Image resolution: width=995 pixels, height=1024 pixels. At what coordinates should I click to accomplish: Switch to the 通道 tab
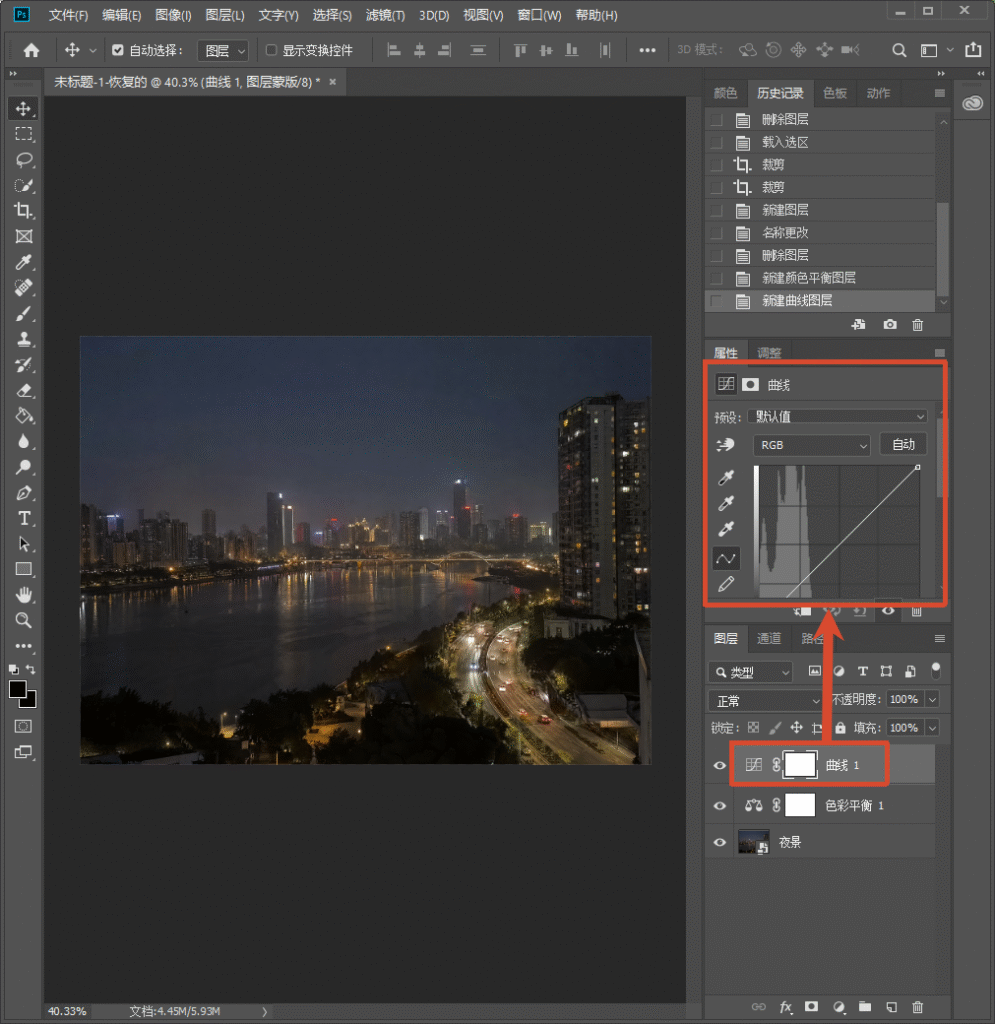(768, 639)
